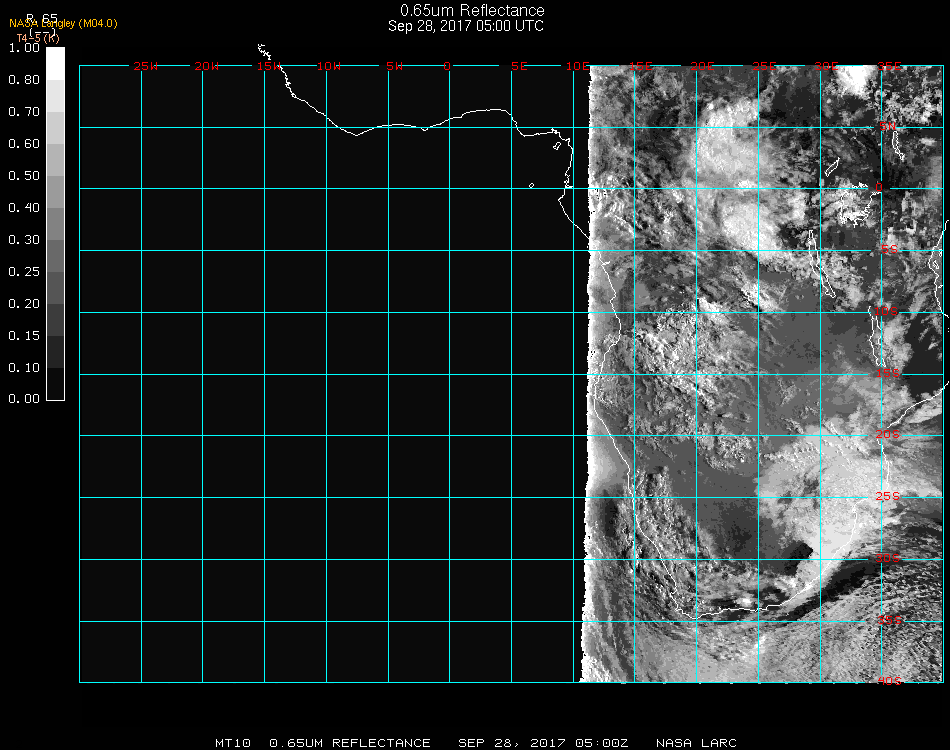Screen dimensions: 950x750
Task: Click the 0 longitude label between 5W and 5E
Action: (447, 66)
